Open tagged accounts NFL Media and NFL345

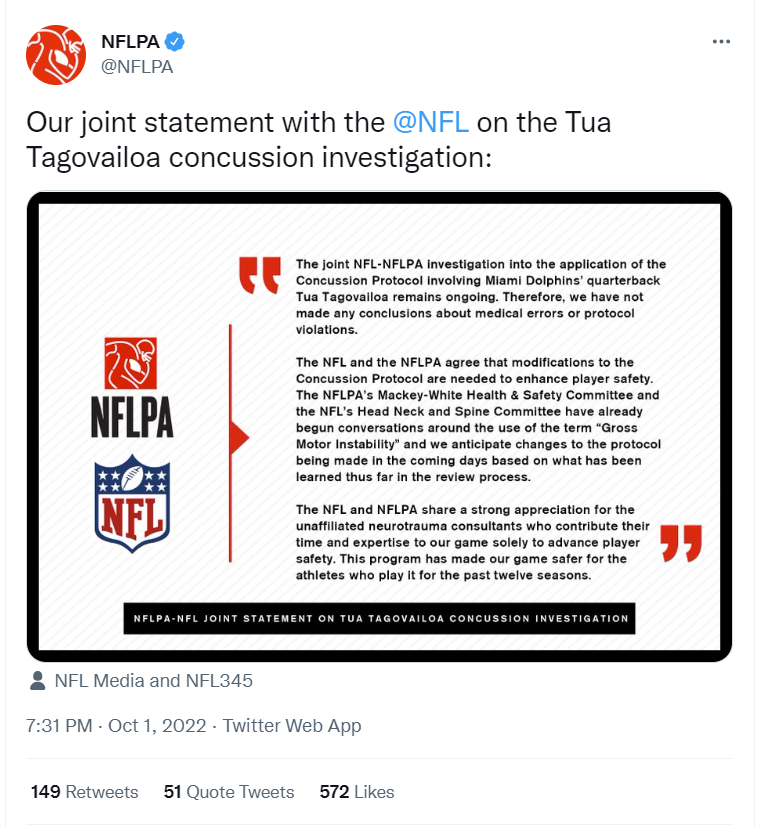point(153,681)
